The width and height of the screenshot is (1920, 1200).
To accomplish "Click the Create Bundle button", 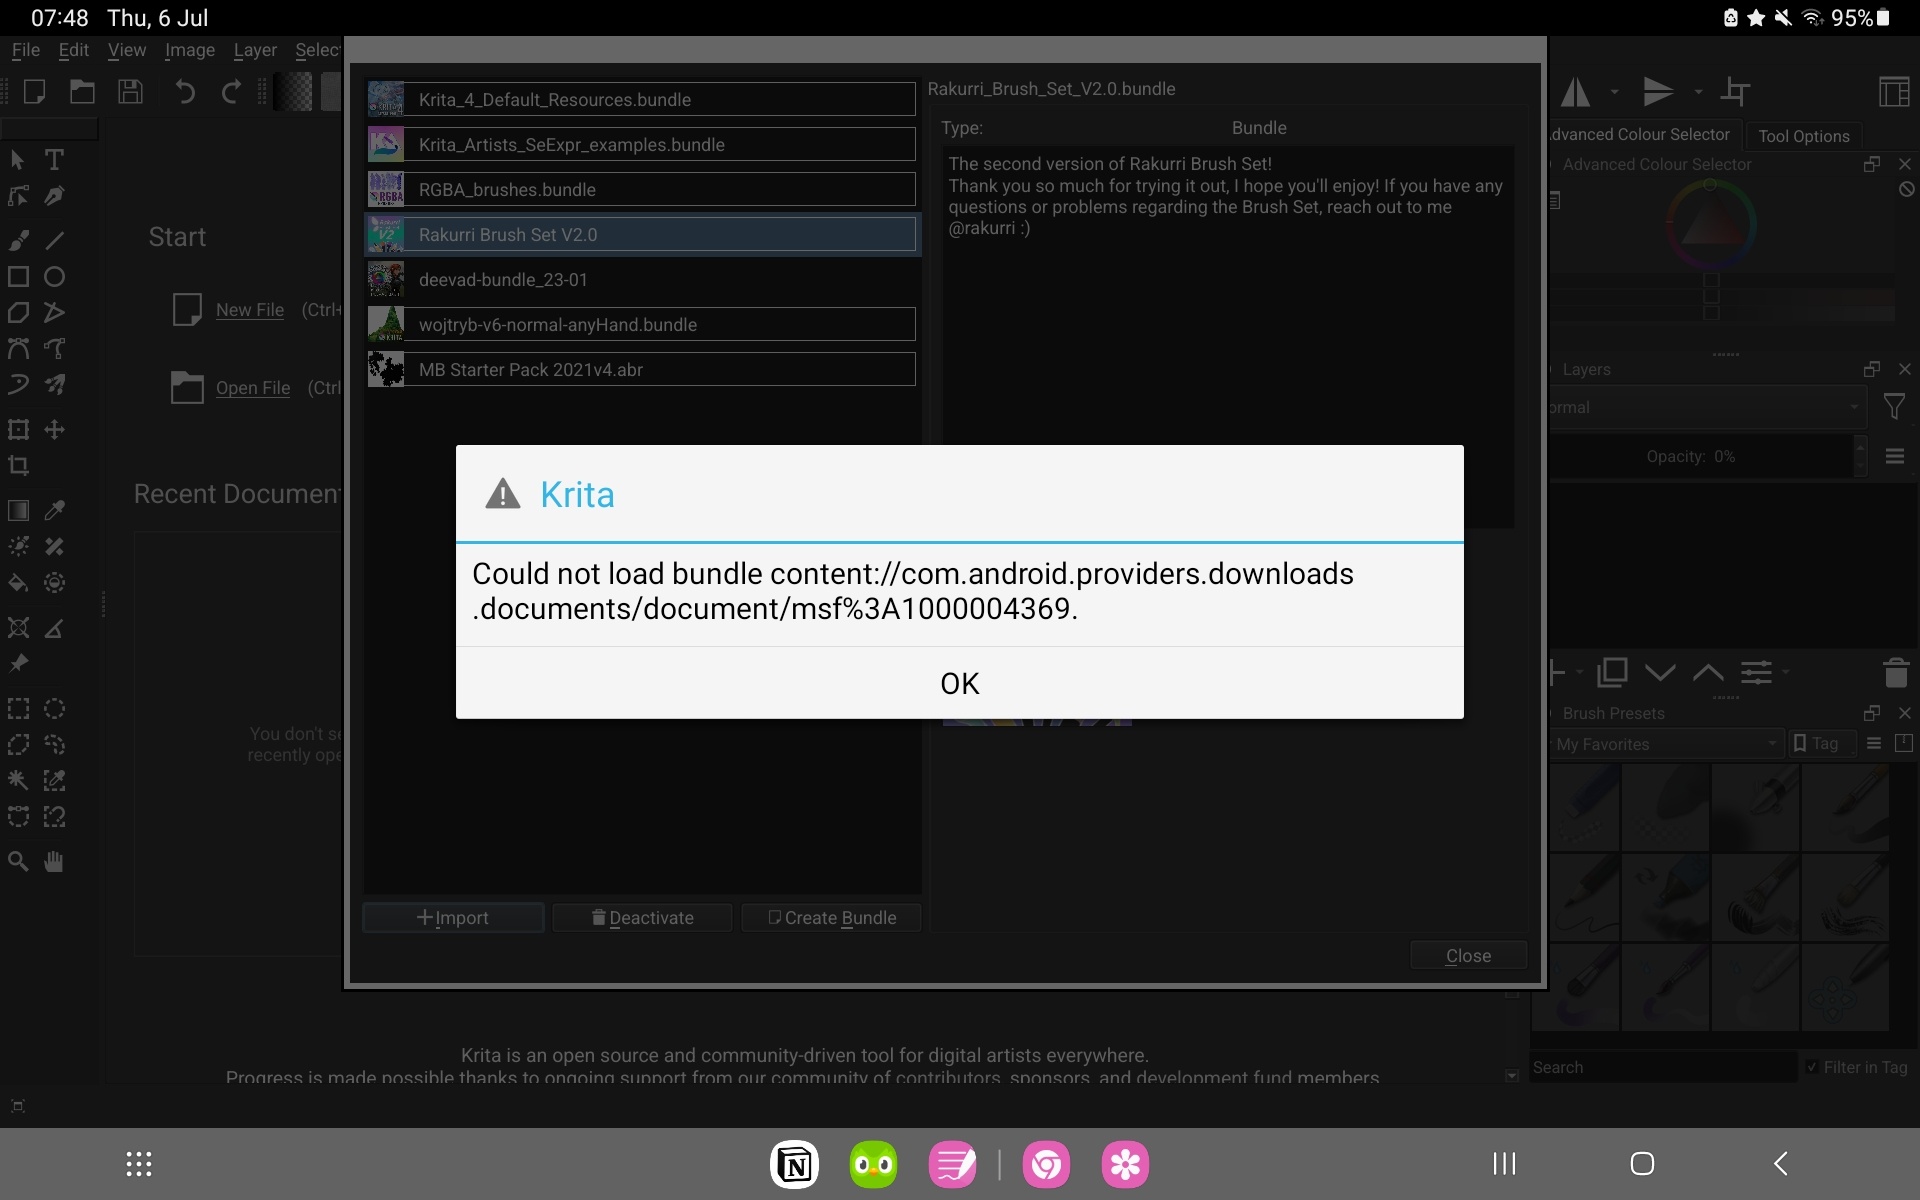I will pos(831,918).
